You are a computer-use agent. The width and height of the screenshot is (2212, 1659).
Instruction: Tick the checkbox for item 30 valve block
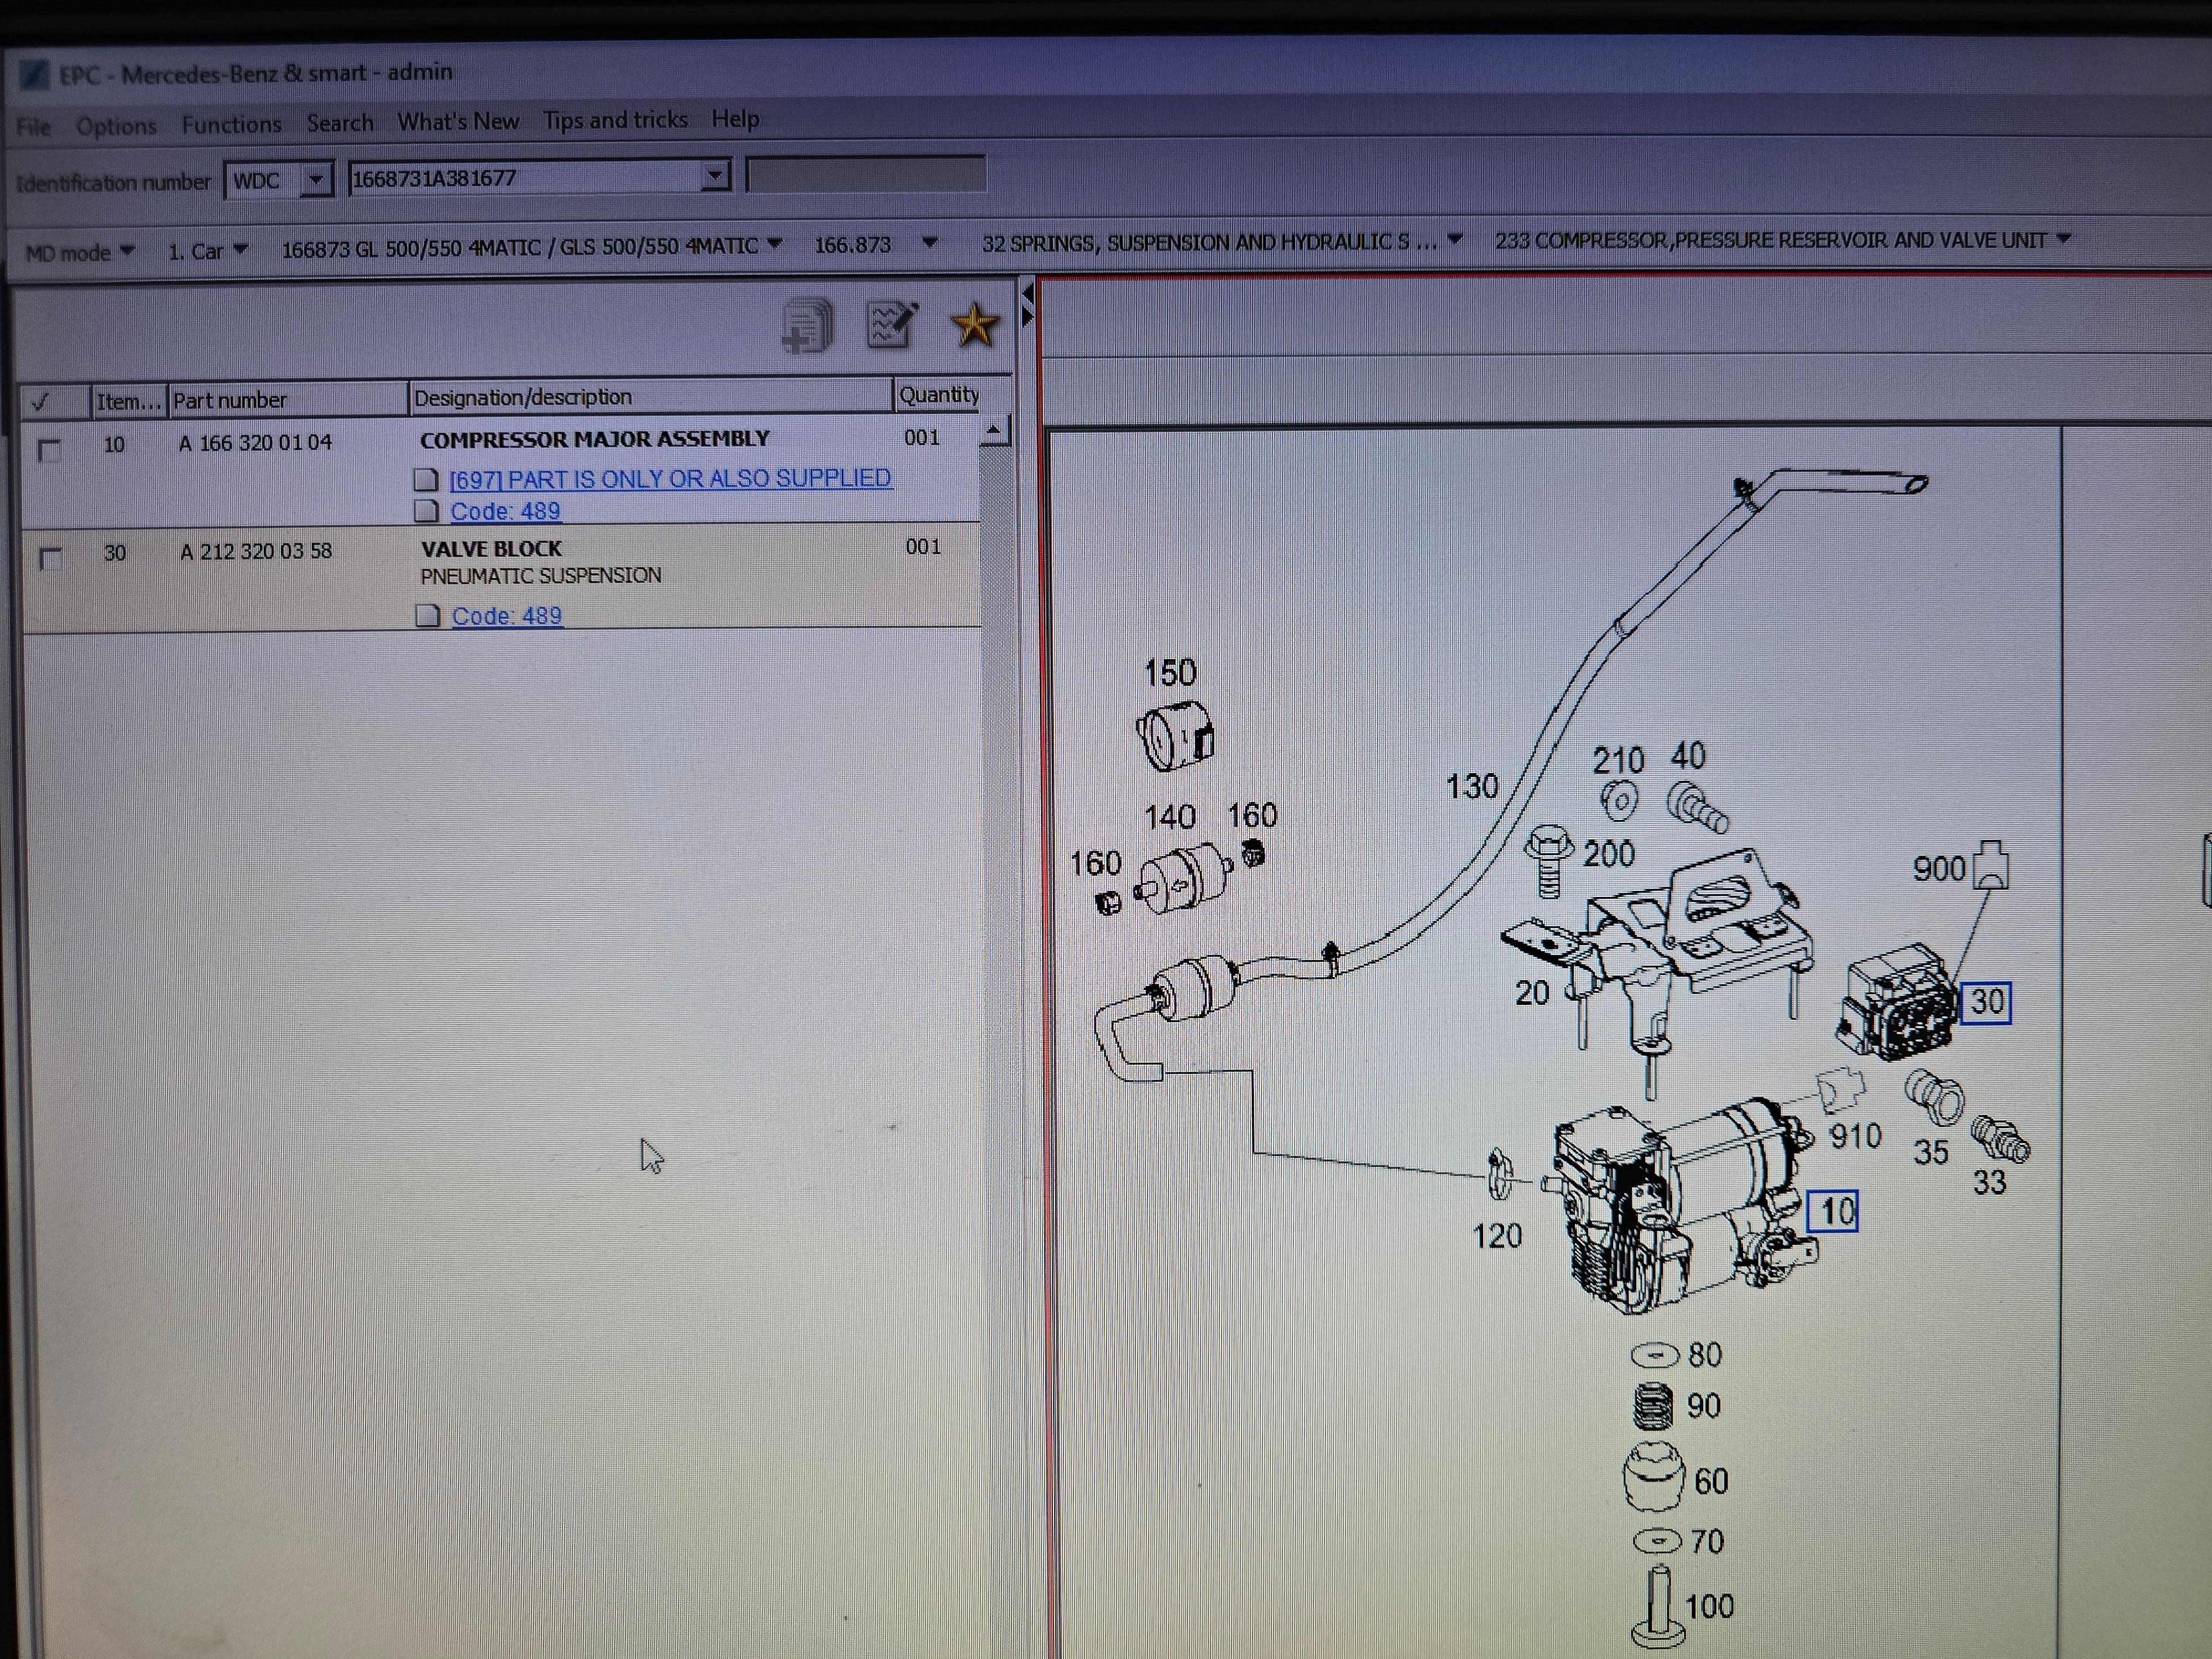click(50, 558)
